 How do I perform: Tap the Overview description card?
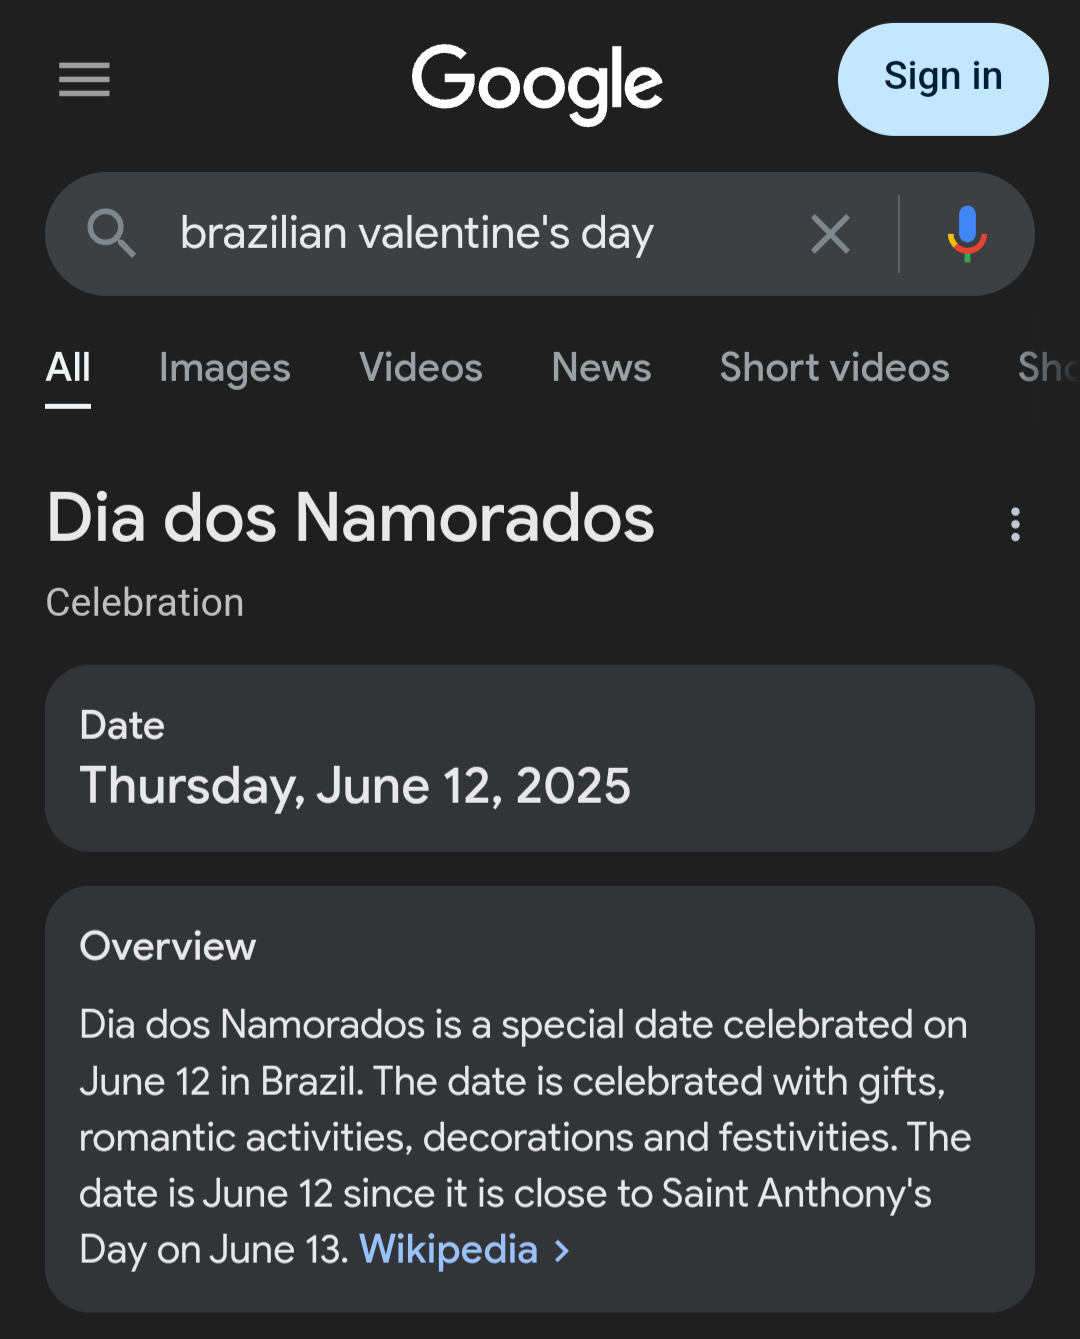pyautogui.click(x=540, y=1099)
